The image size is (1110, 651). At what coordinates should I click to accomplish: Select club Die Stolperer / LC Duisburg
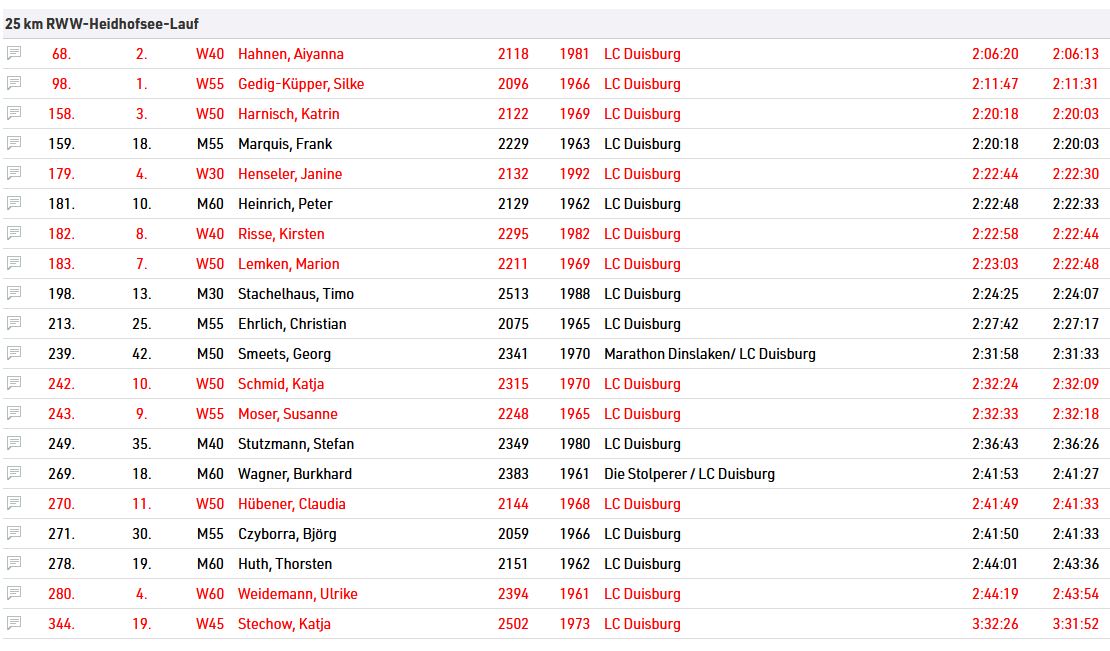pyautogui.click(x=689, y=474)
